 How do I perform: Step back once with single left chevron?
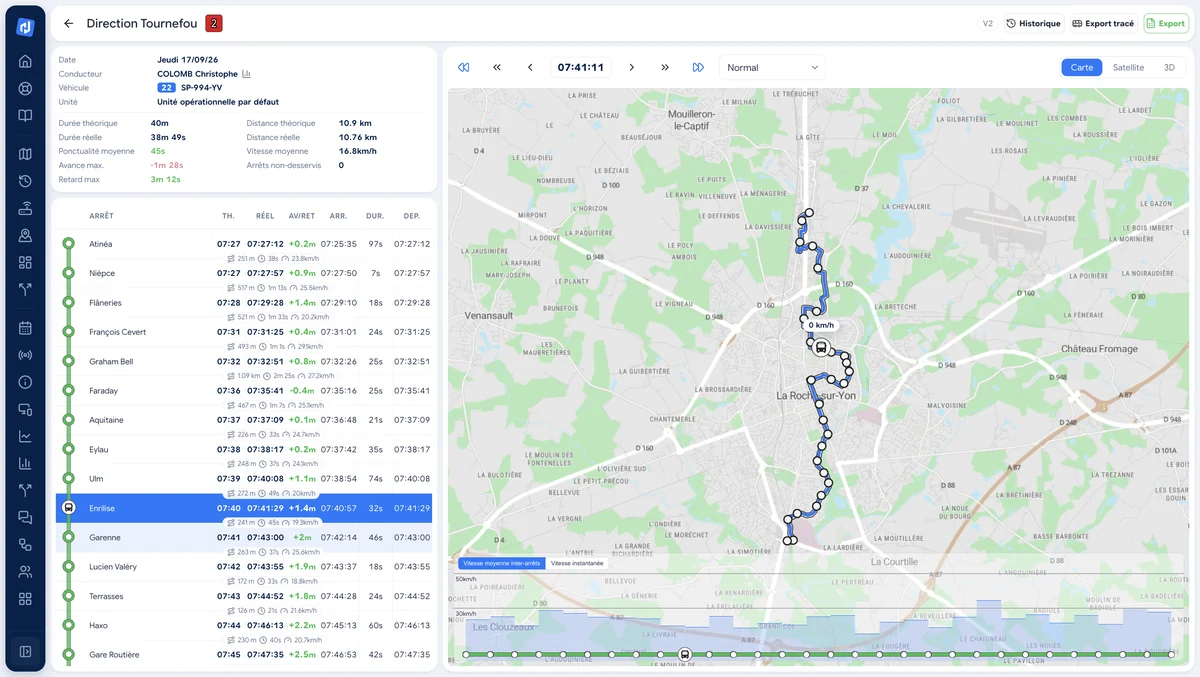point(530,67)
